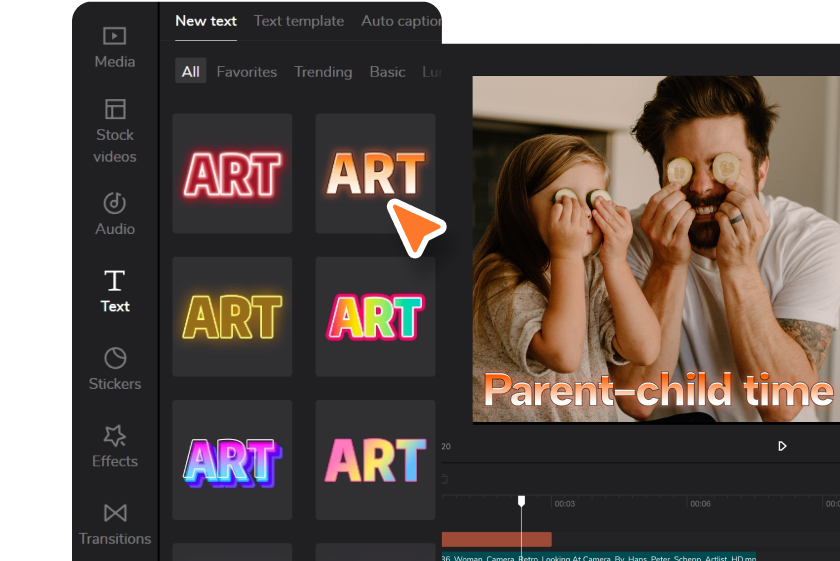
Task: Open the Stickers panel
Action: click(x=115, y=369)
